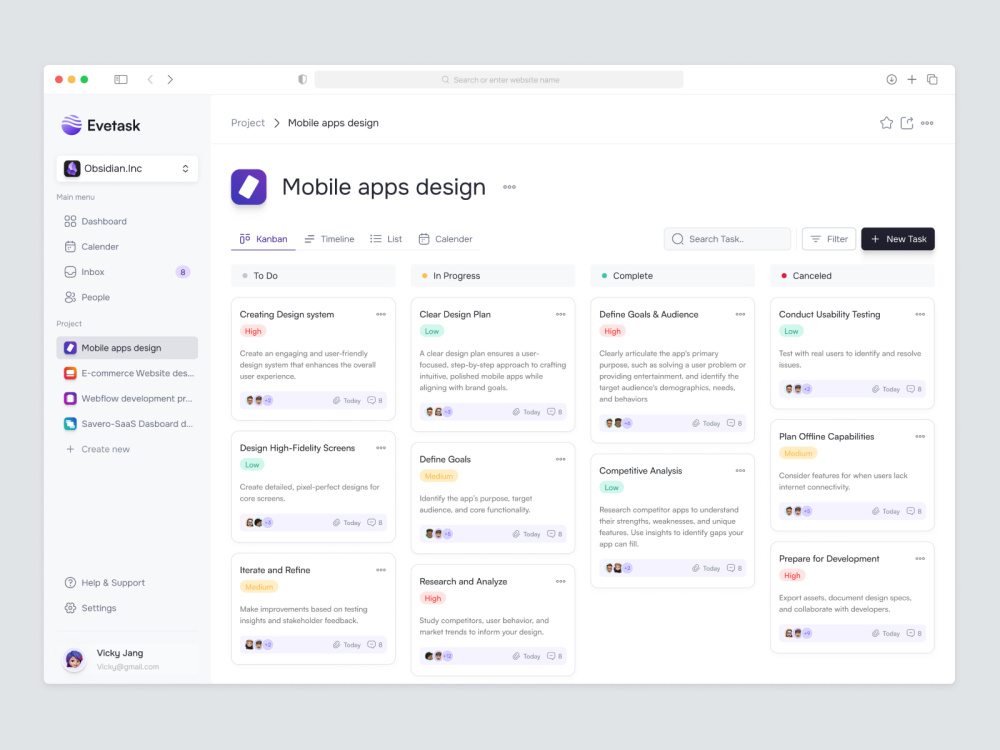Viewport: 1000px width, 750px height.
Task: Click the purple project icon beside title
Action: tap(249, 187)
